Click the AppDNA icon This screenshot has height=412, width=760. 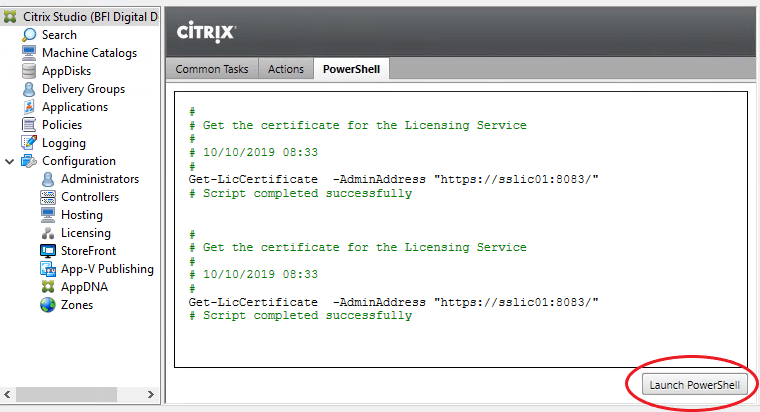(48, 287)
